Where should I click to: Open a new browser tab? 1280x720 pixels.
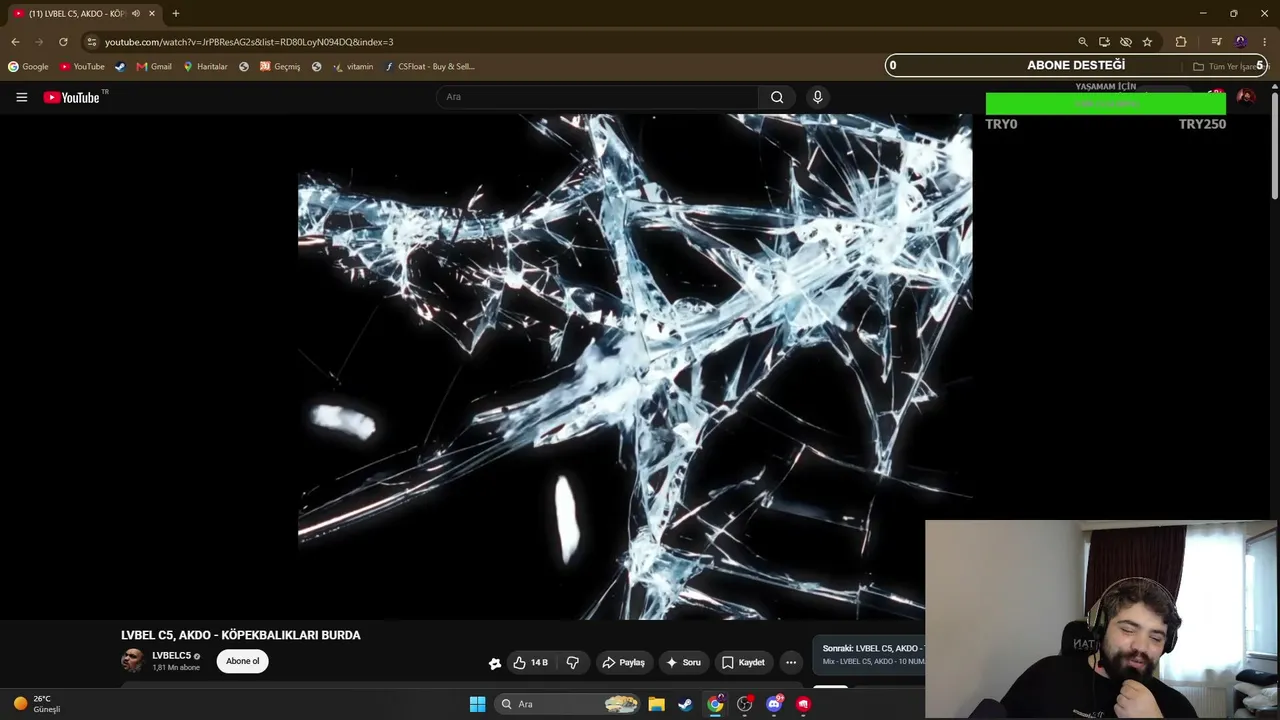pos(175,14)
